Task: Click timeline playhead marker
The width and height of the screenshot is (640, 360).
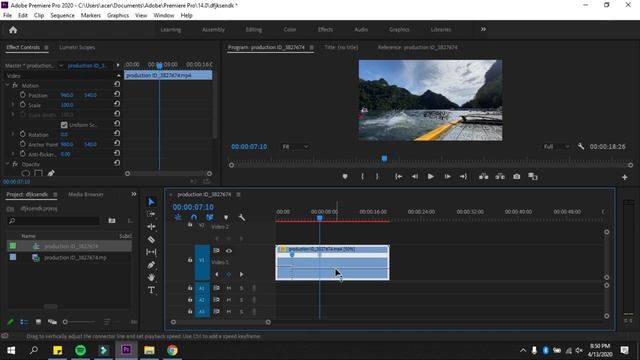Action: [x=320, y=218]
